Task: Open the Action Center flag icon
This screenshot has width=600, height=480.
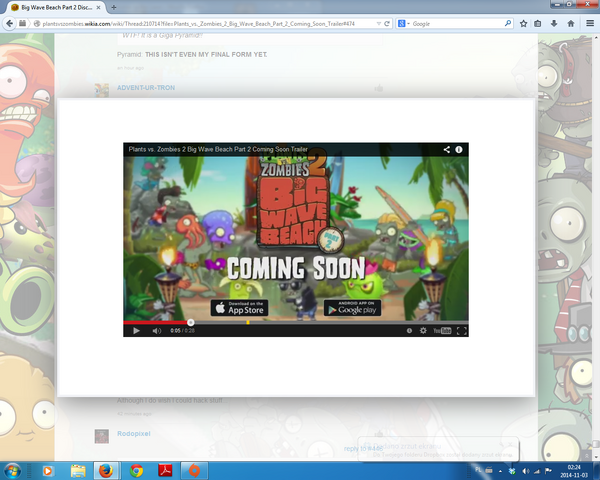Action: pos(548,471)
